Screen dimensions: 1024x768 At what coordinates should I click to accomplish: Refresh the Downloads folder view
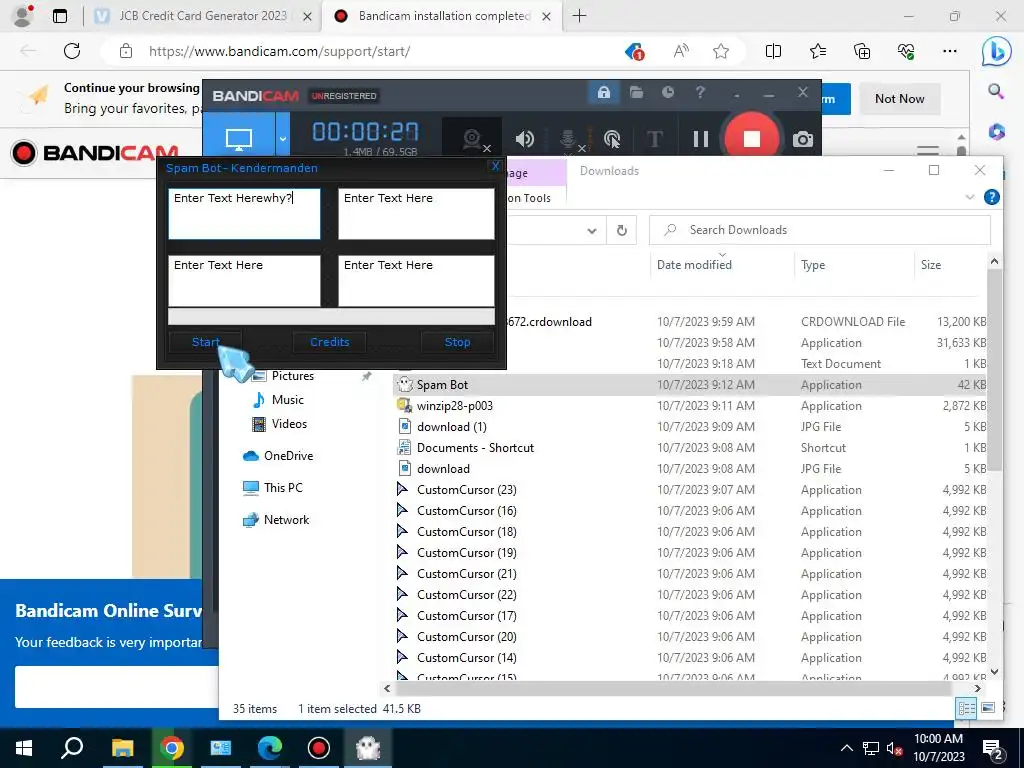point(622,230)
